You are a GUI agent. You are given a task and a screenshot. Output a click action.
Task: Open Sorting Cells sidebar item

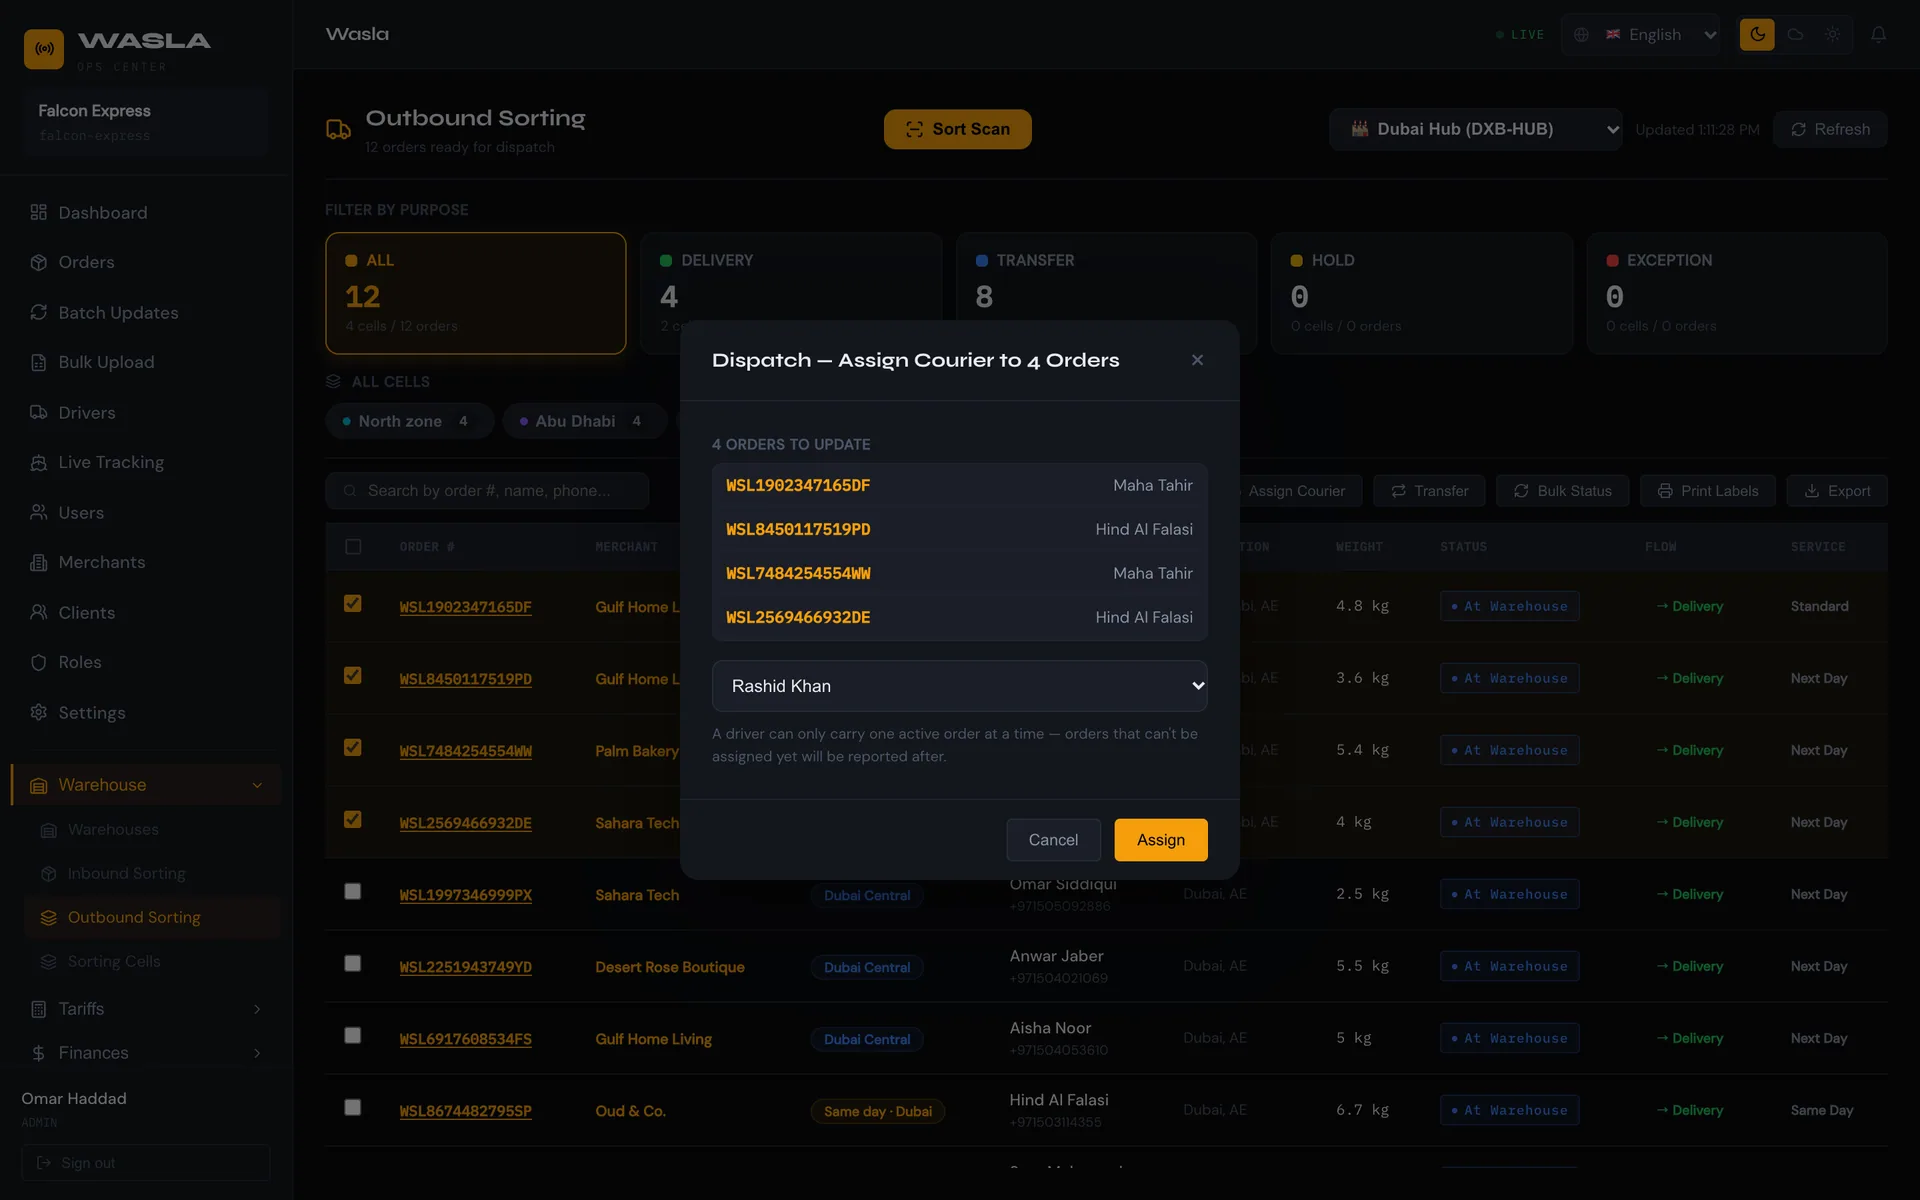click(x=152, y=961)
